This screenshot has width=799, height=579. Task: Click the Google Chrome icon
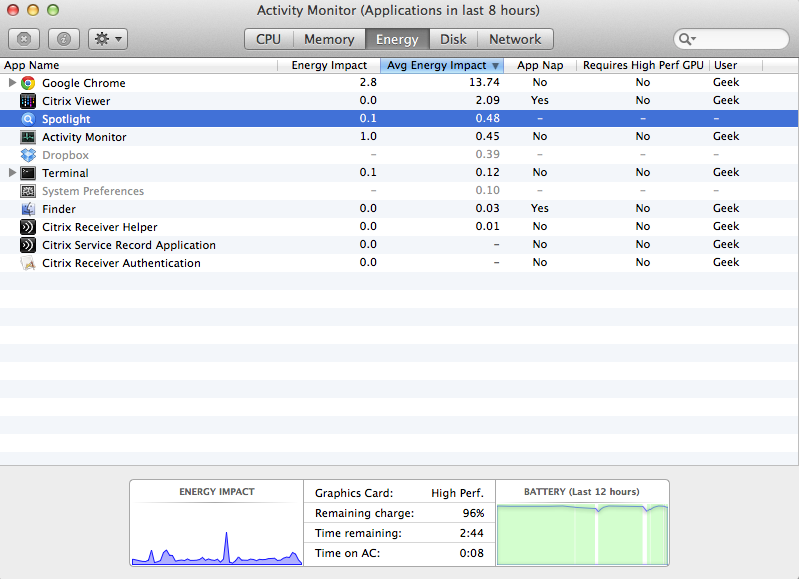(x=28, y=83)
